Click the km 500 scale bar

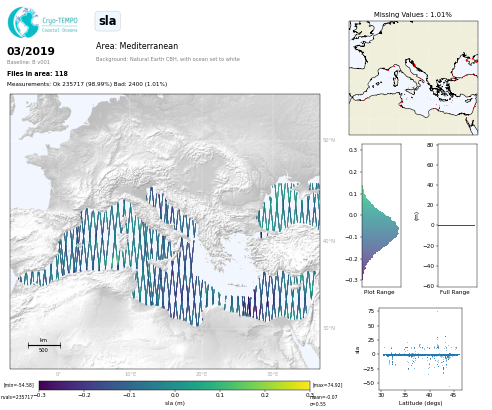coord(44,345)
